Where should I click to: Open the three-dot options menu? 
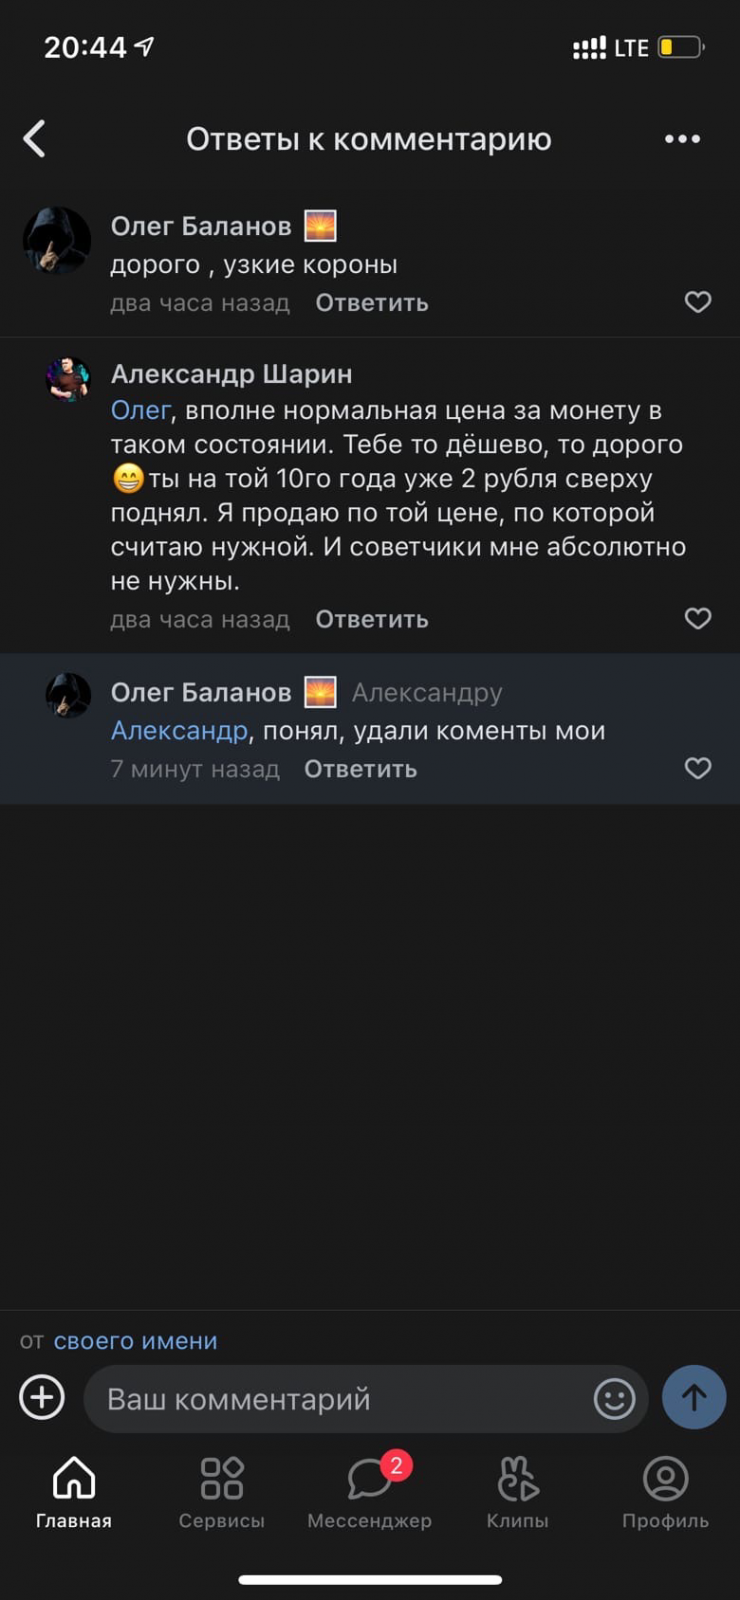point(682,139)
